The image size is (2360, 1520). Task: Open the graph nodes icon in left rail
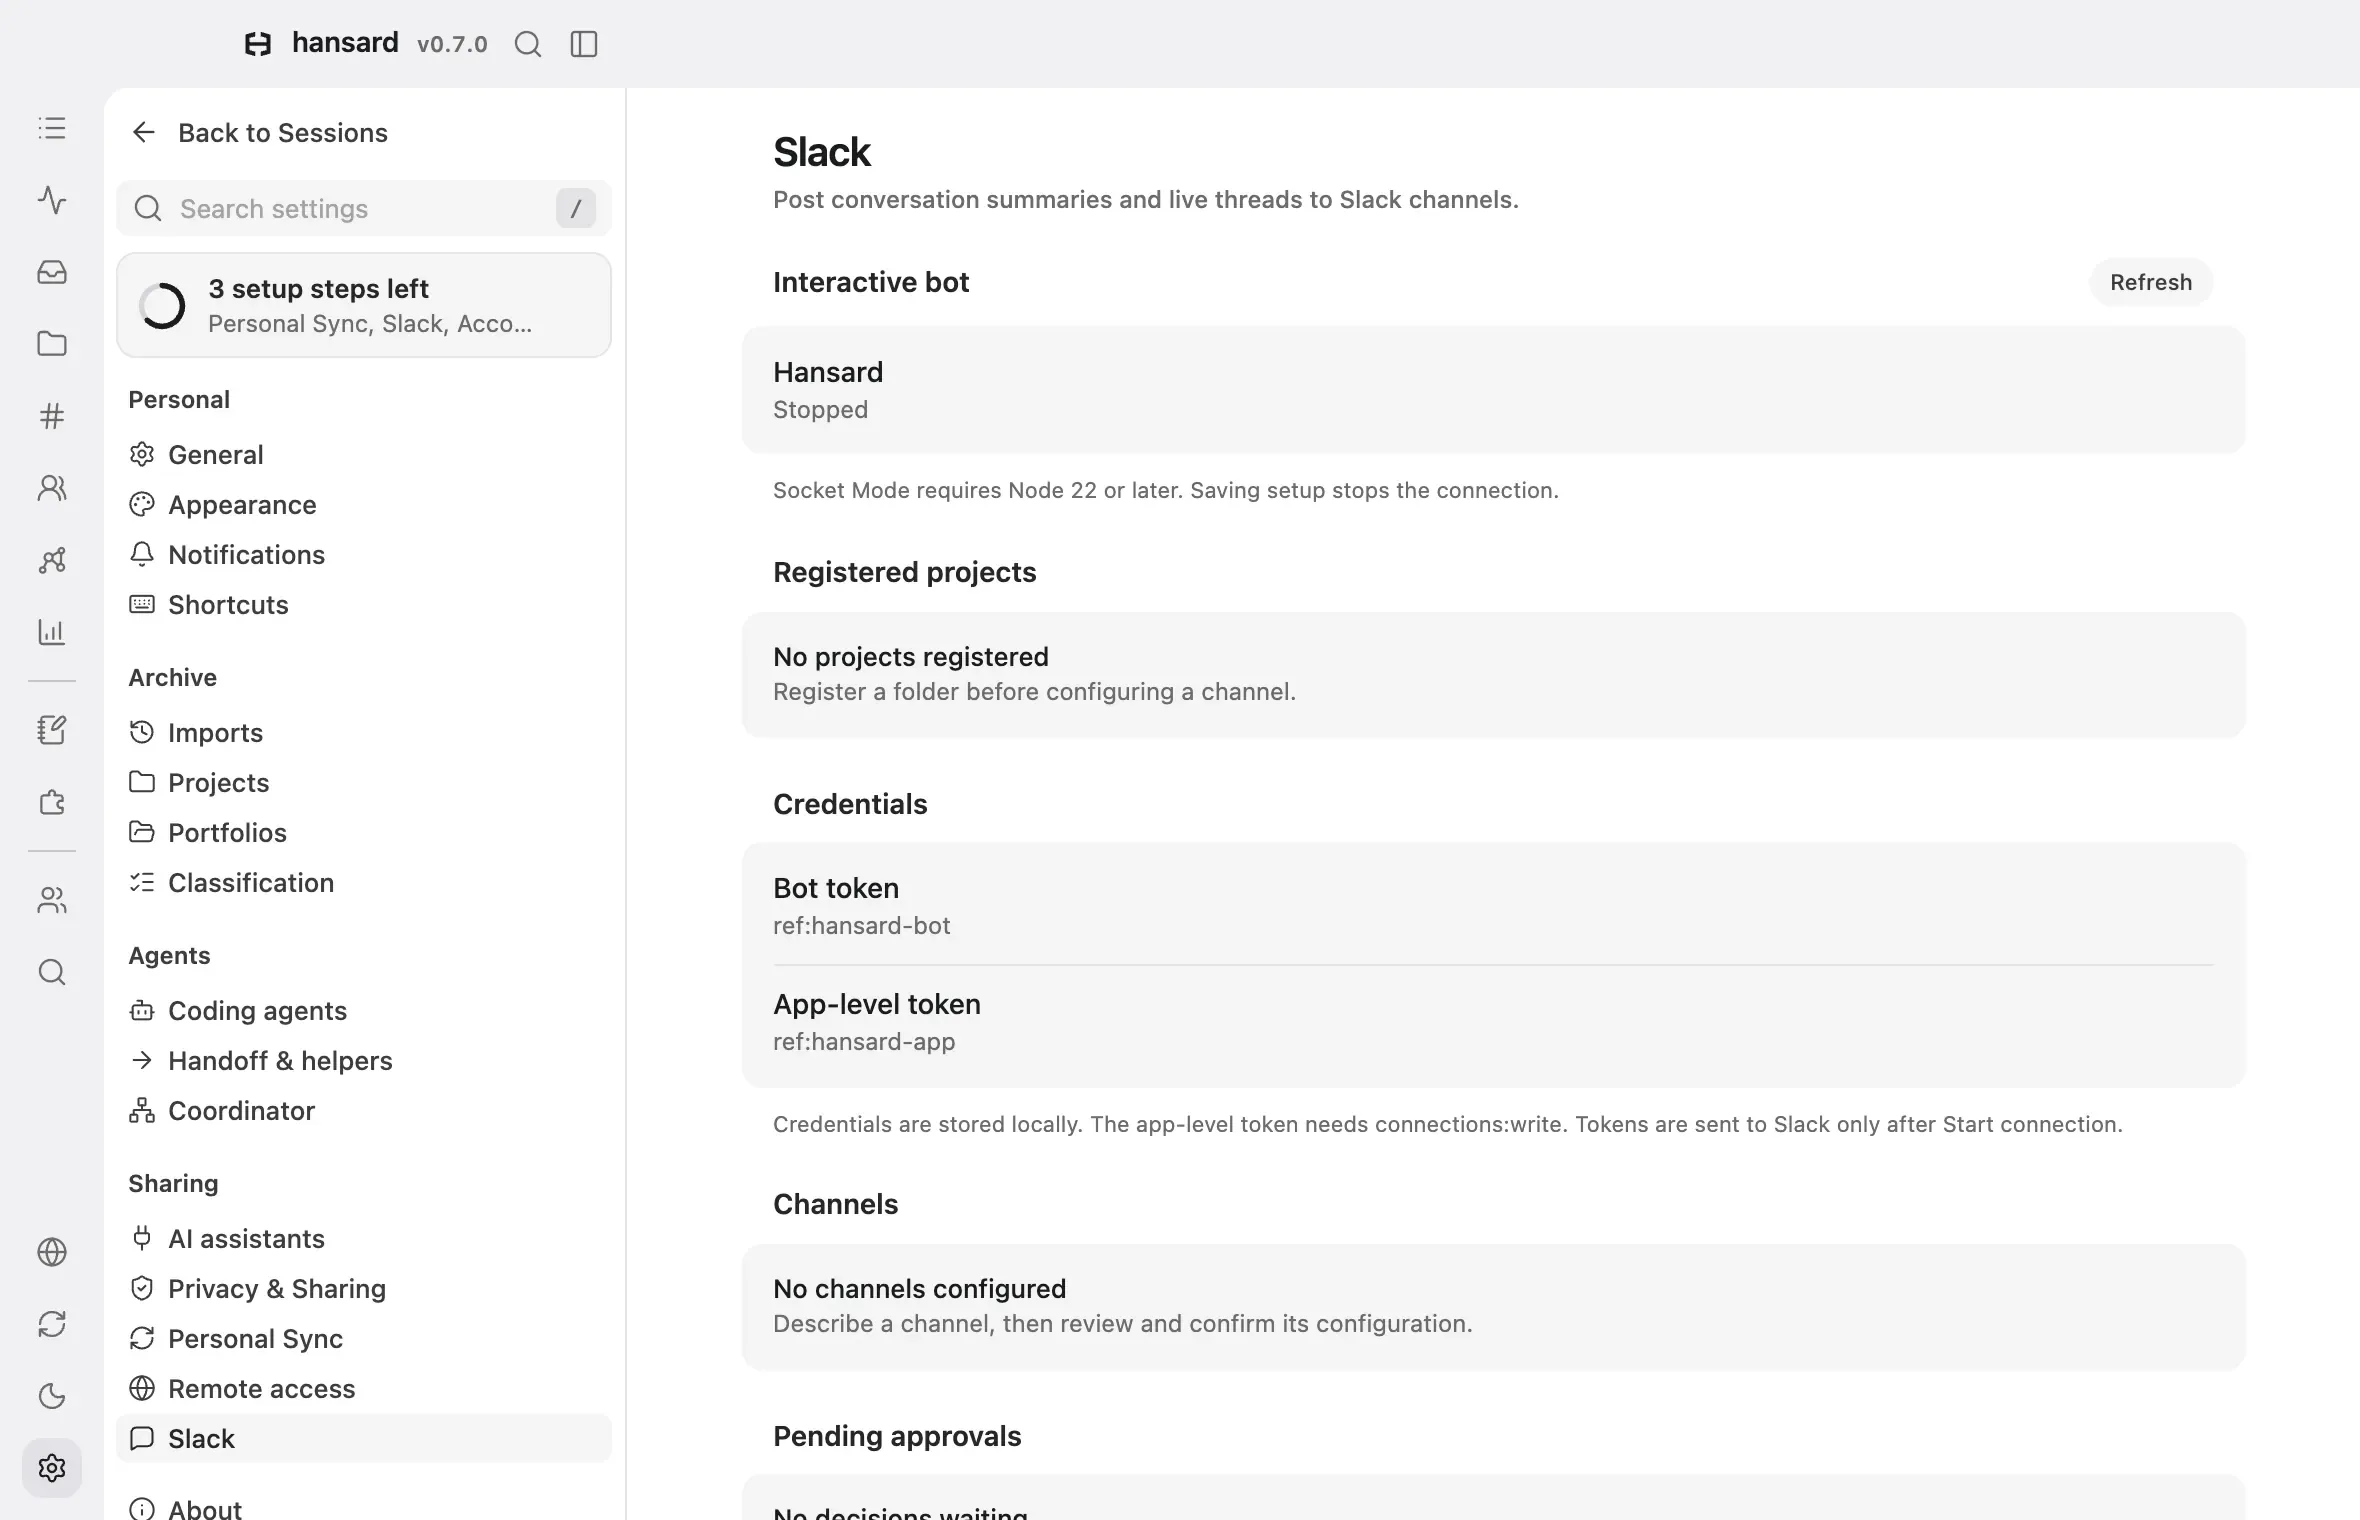(52, 560)
